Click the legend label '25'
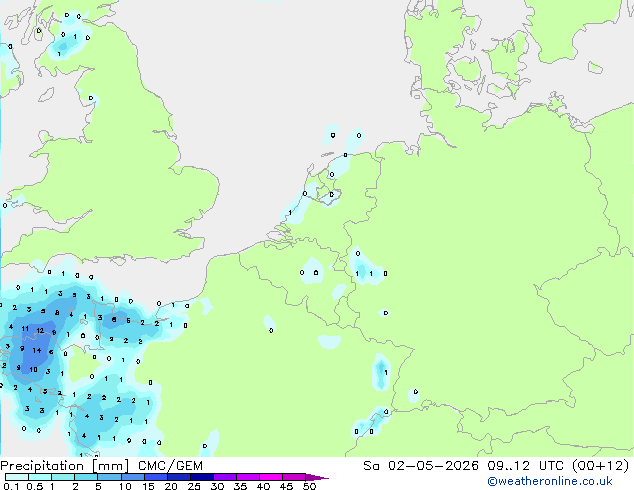This screenshot has width=634, height=490. point(194,486)
